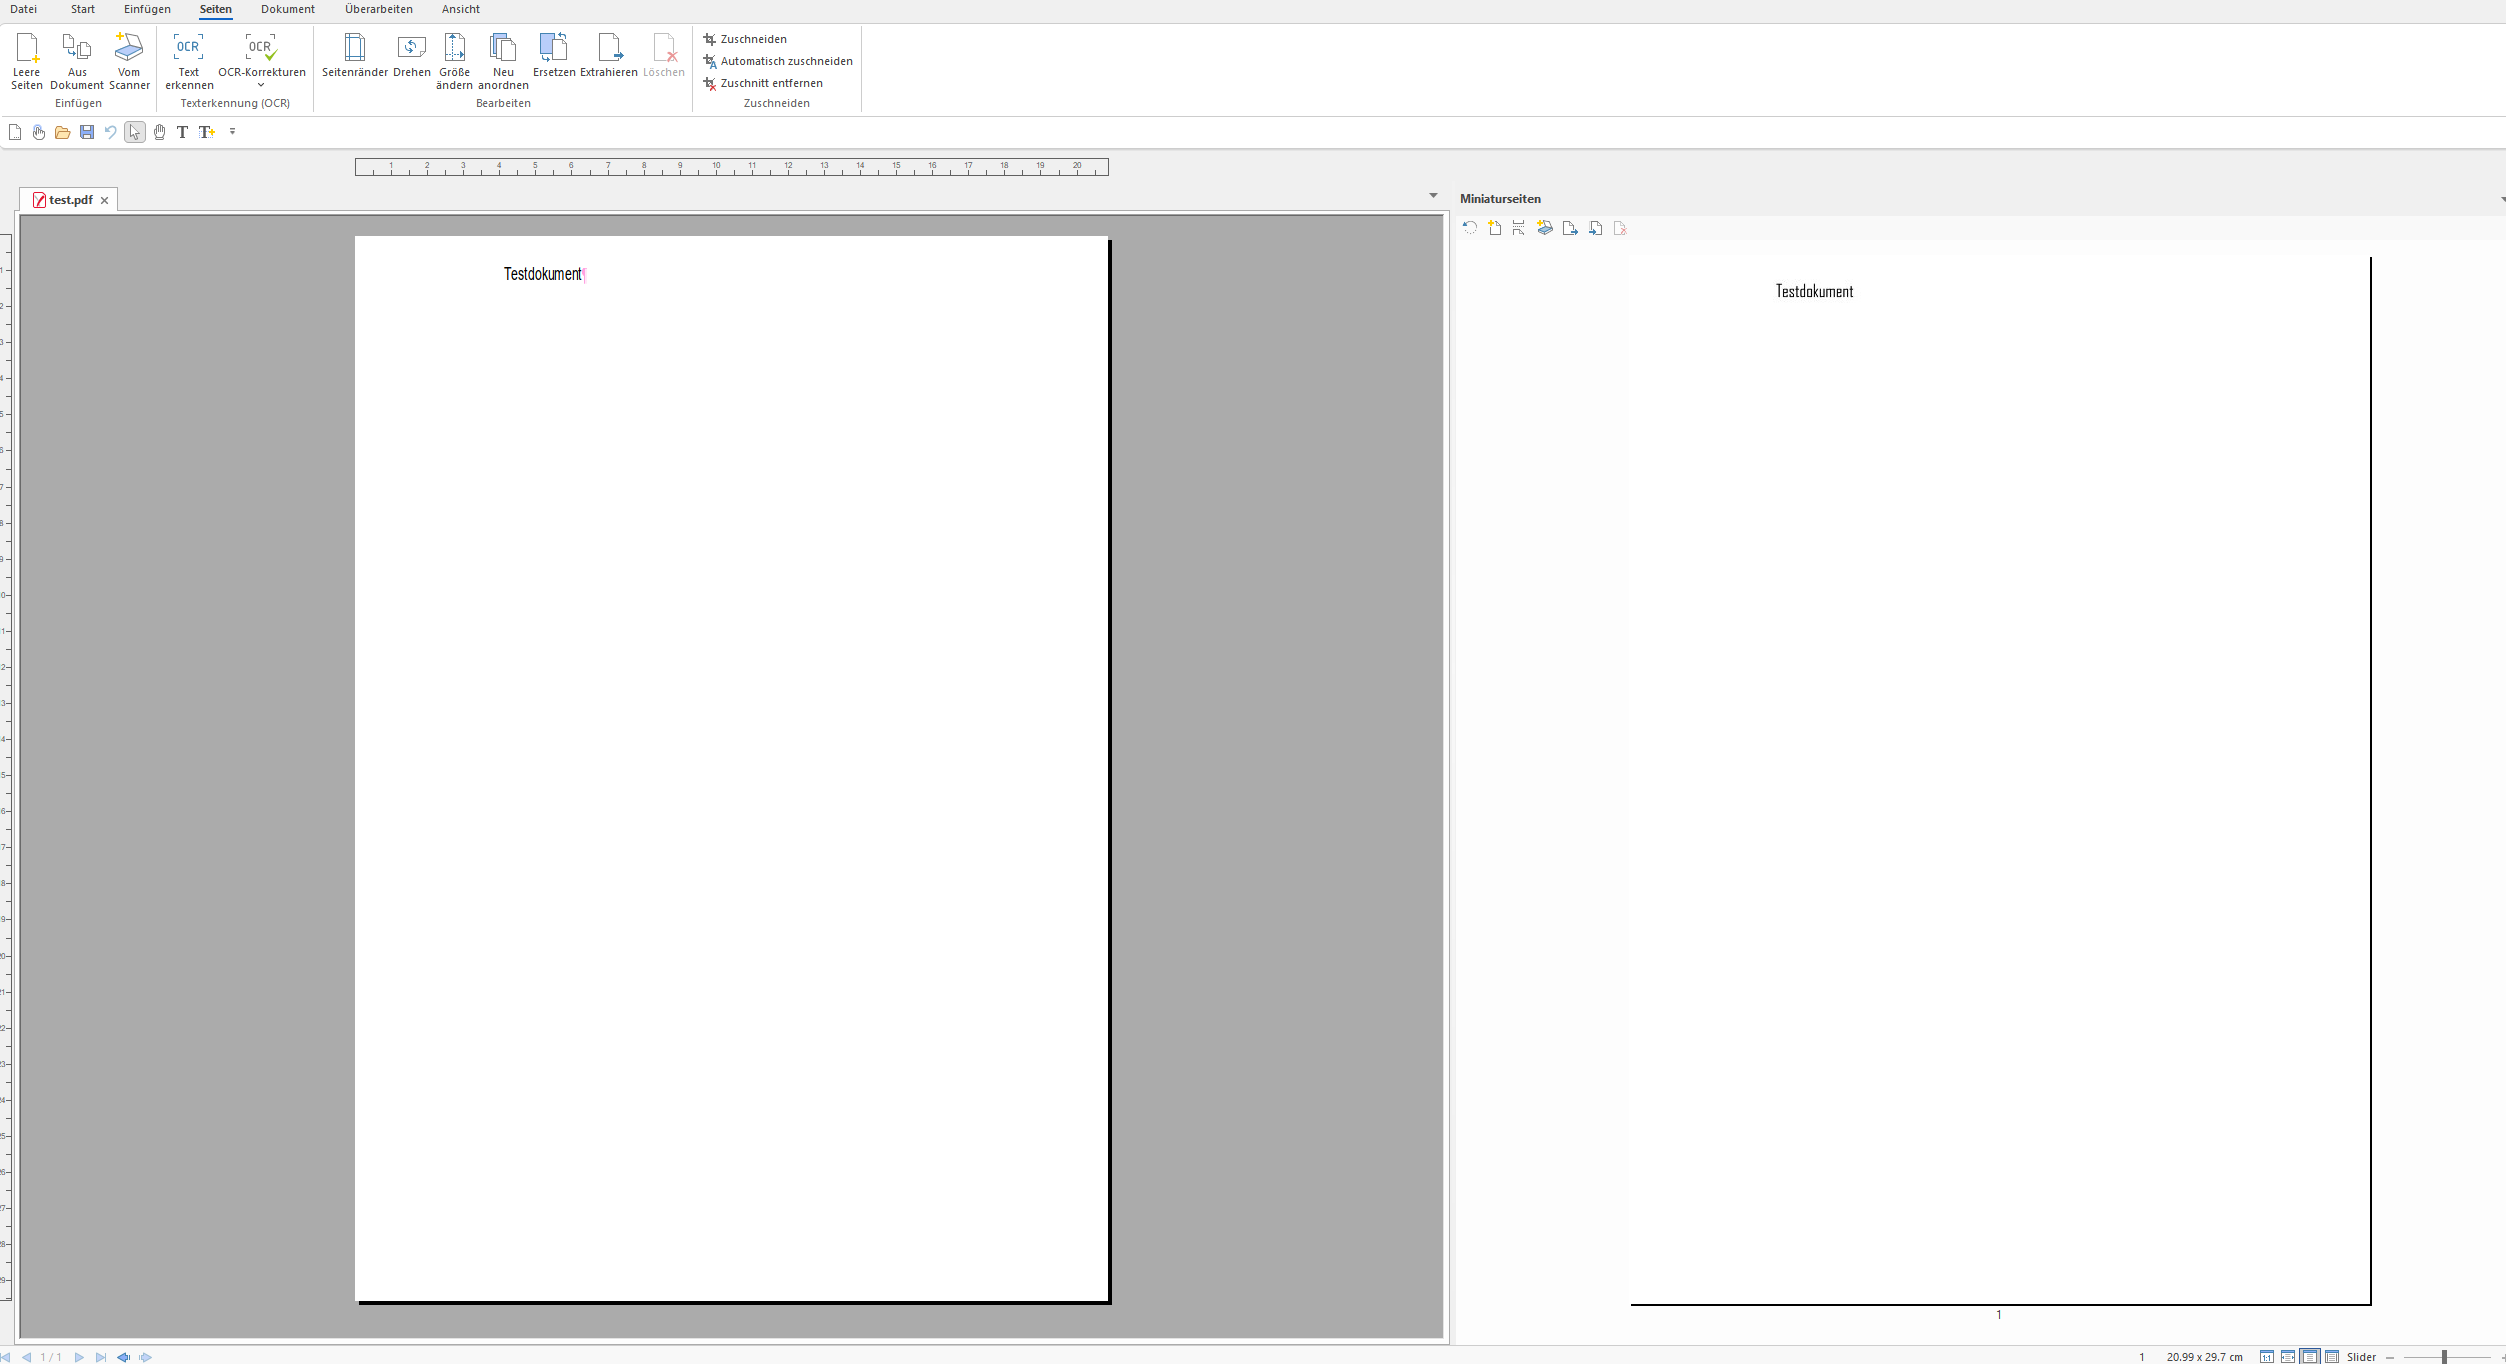The image size is (2506, 1364).
Task: Toggle the arrow selection tool
Action: (134, 132)
